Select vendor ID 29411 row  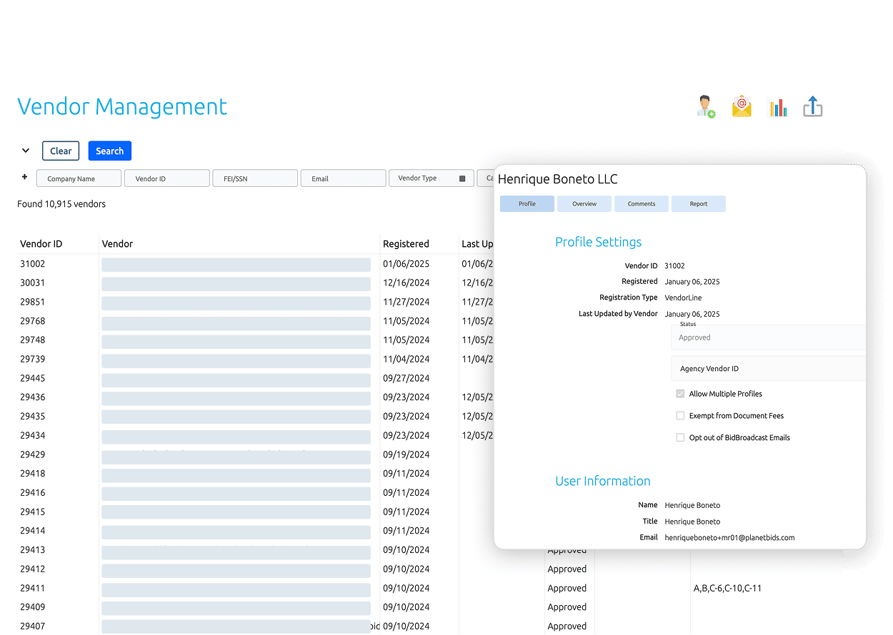tap(32, 588)
